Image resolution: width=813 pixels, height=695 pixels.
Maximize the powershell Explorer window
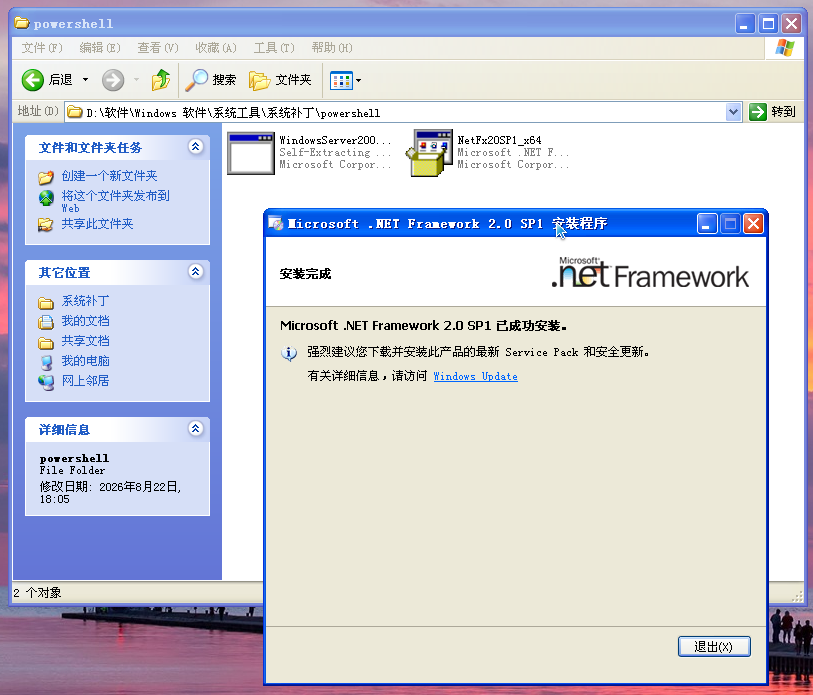pyautogui.click(x=768, y=23)
